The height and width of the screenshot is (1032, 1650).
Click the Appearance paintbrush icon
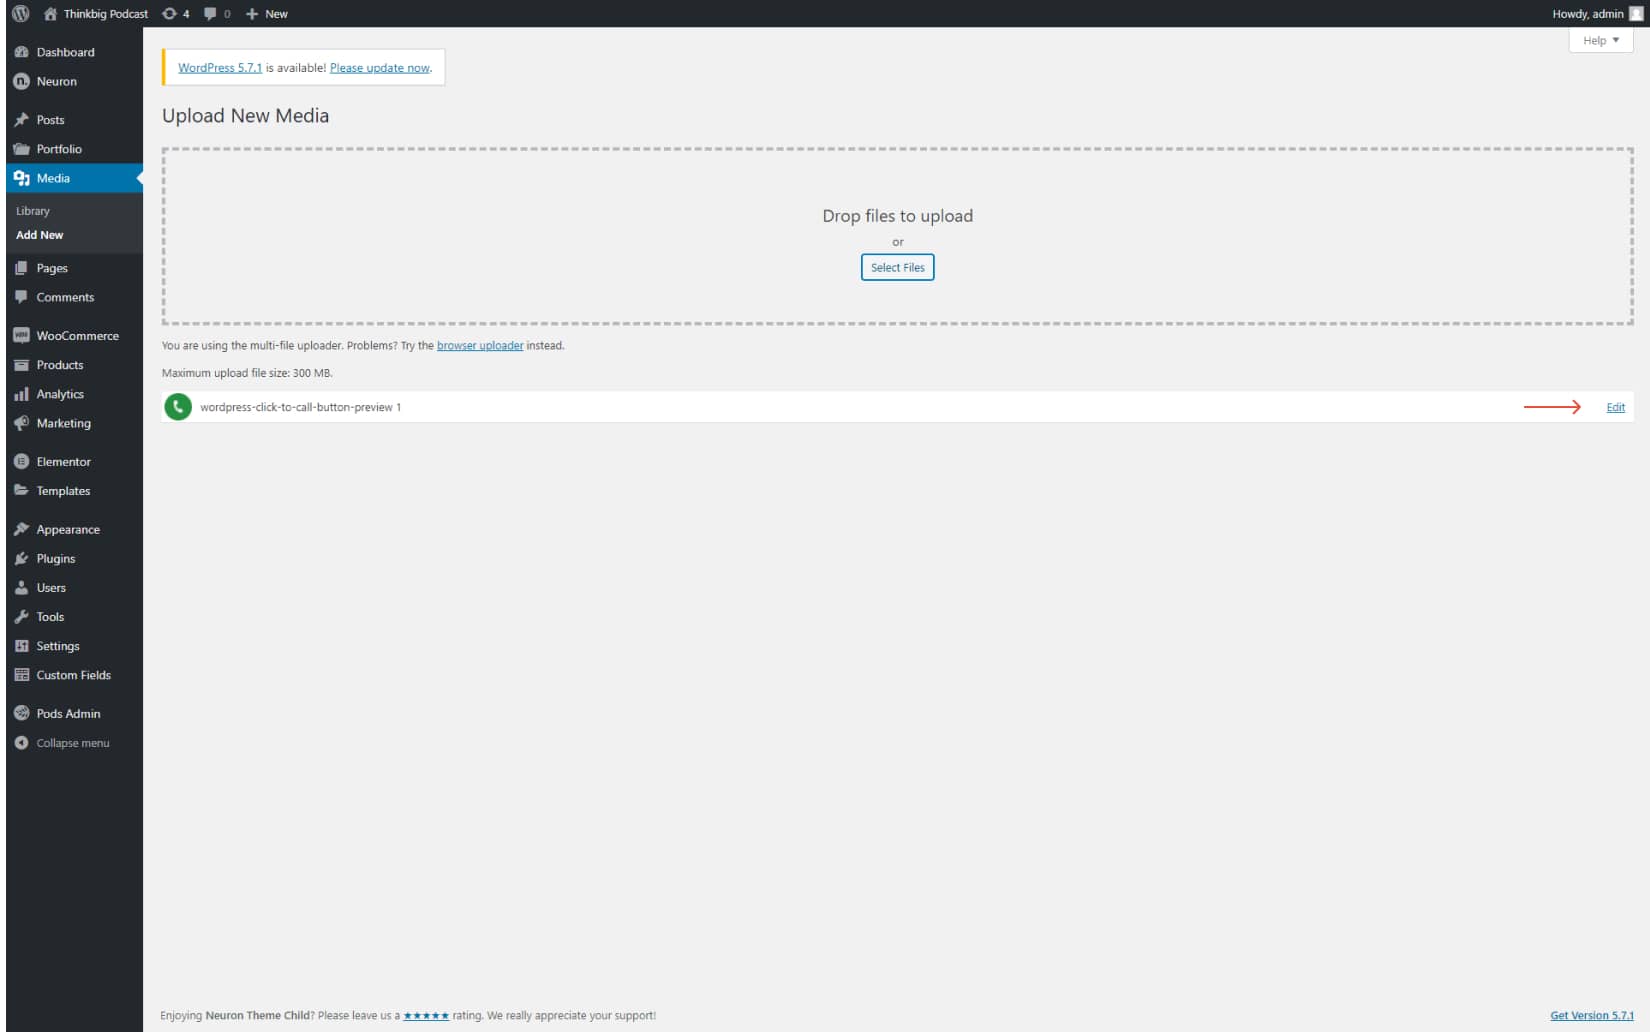(x=21, y=529)
